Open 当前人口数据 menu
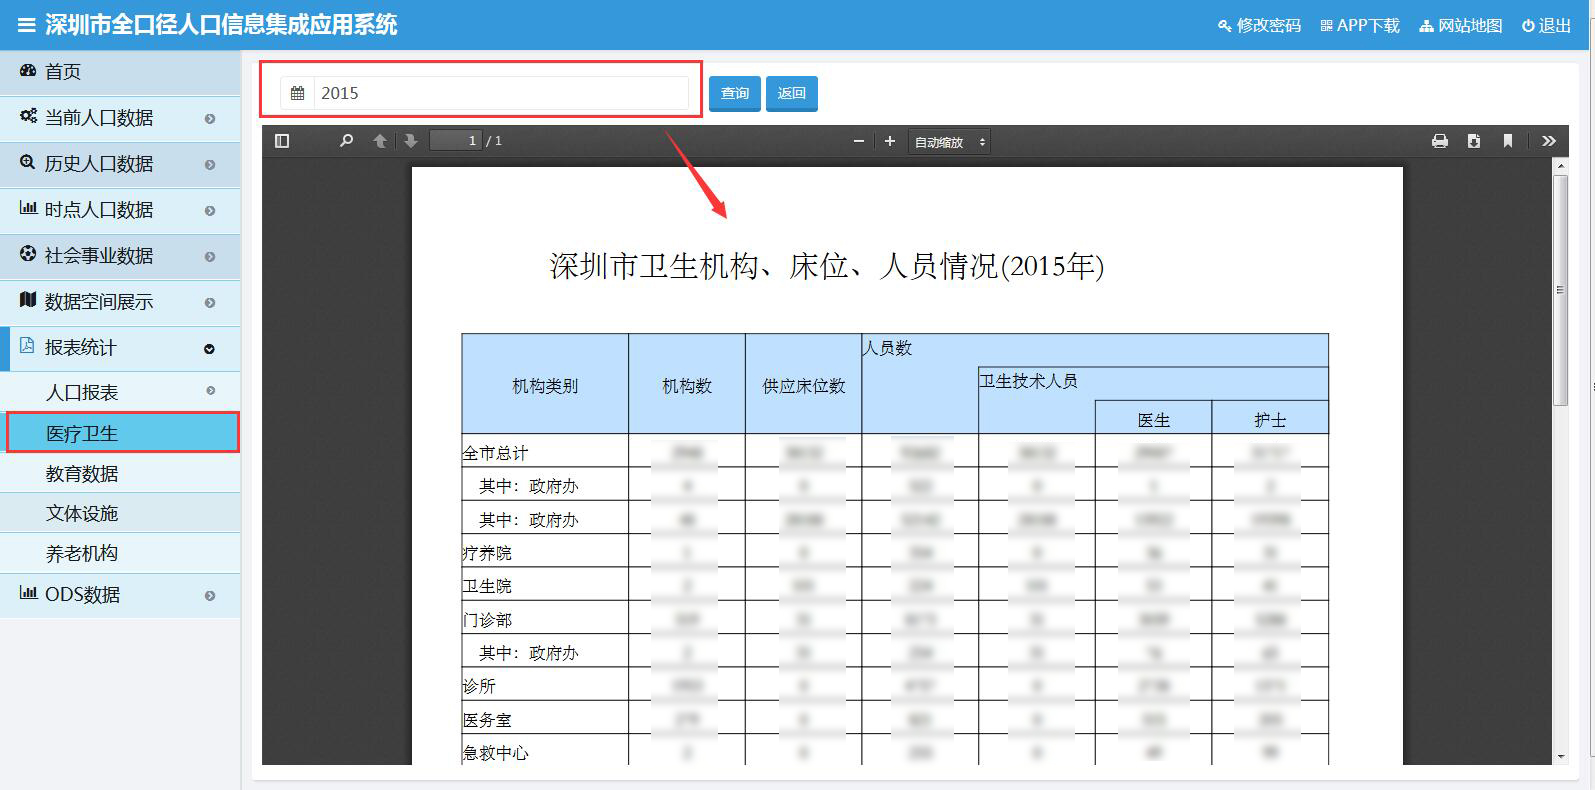1595x790 pixels. (x=120, y=118)
